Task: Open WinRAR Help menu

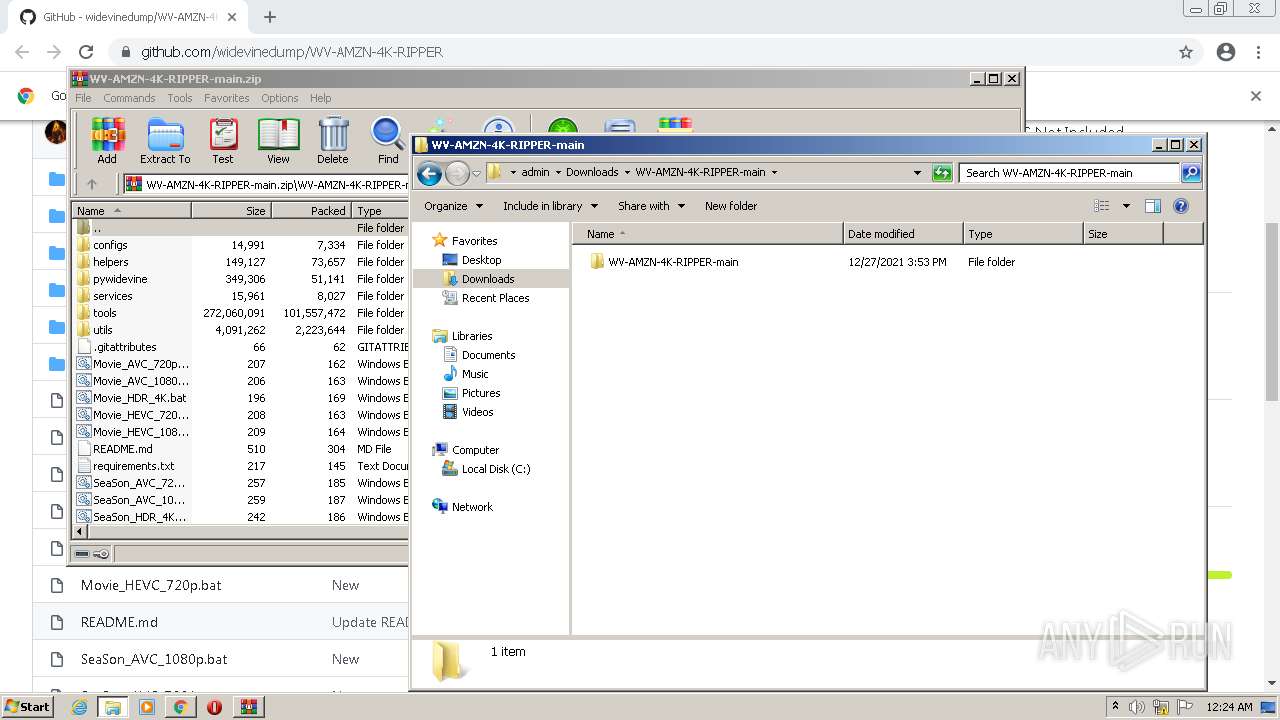Action: pyautogui.click(x=320, y=98)
